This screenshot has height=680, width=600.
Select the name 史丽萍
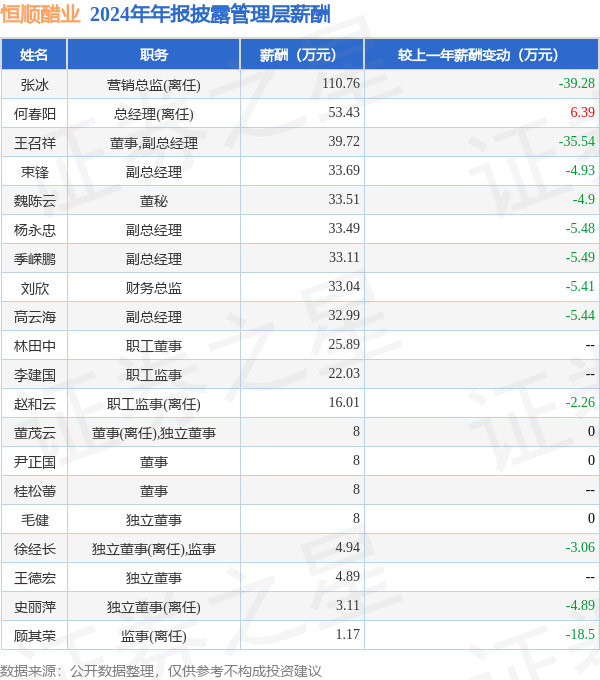coord(35,607)
